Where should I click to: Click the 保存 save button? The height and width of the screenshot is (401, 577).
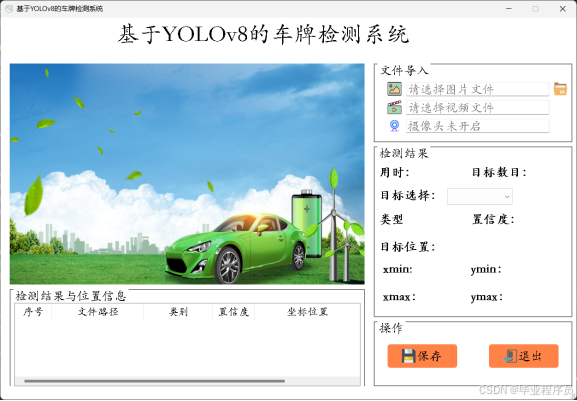422,356
